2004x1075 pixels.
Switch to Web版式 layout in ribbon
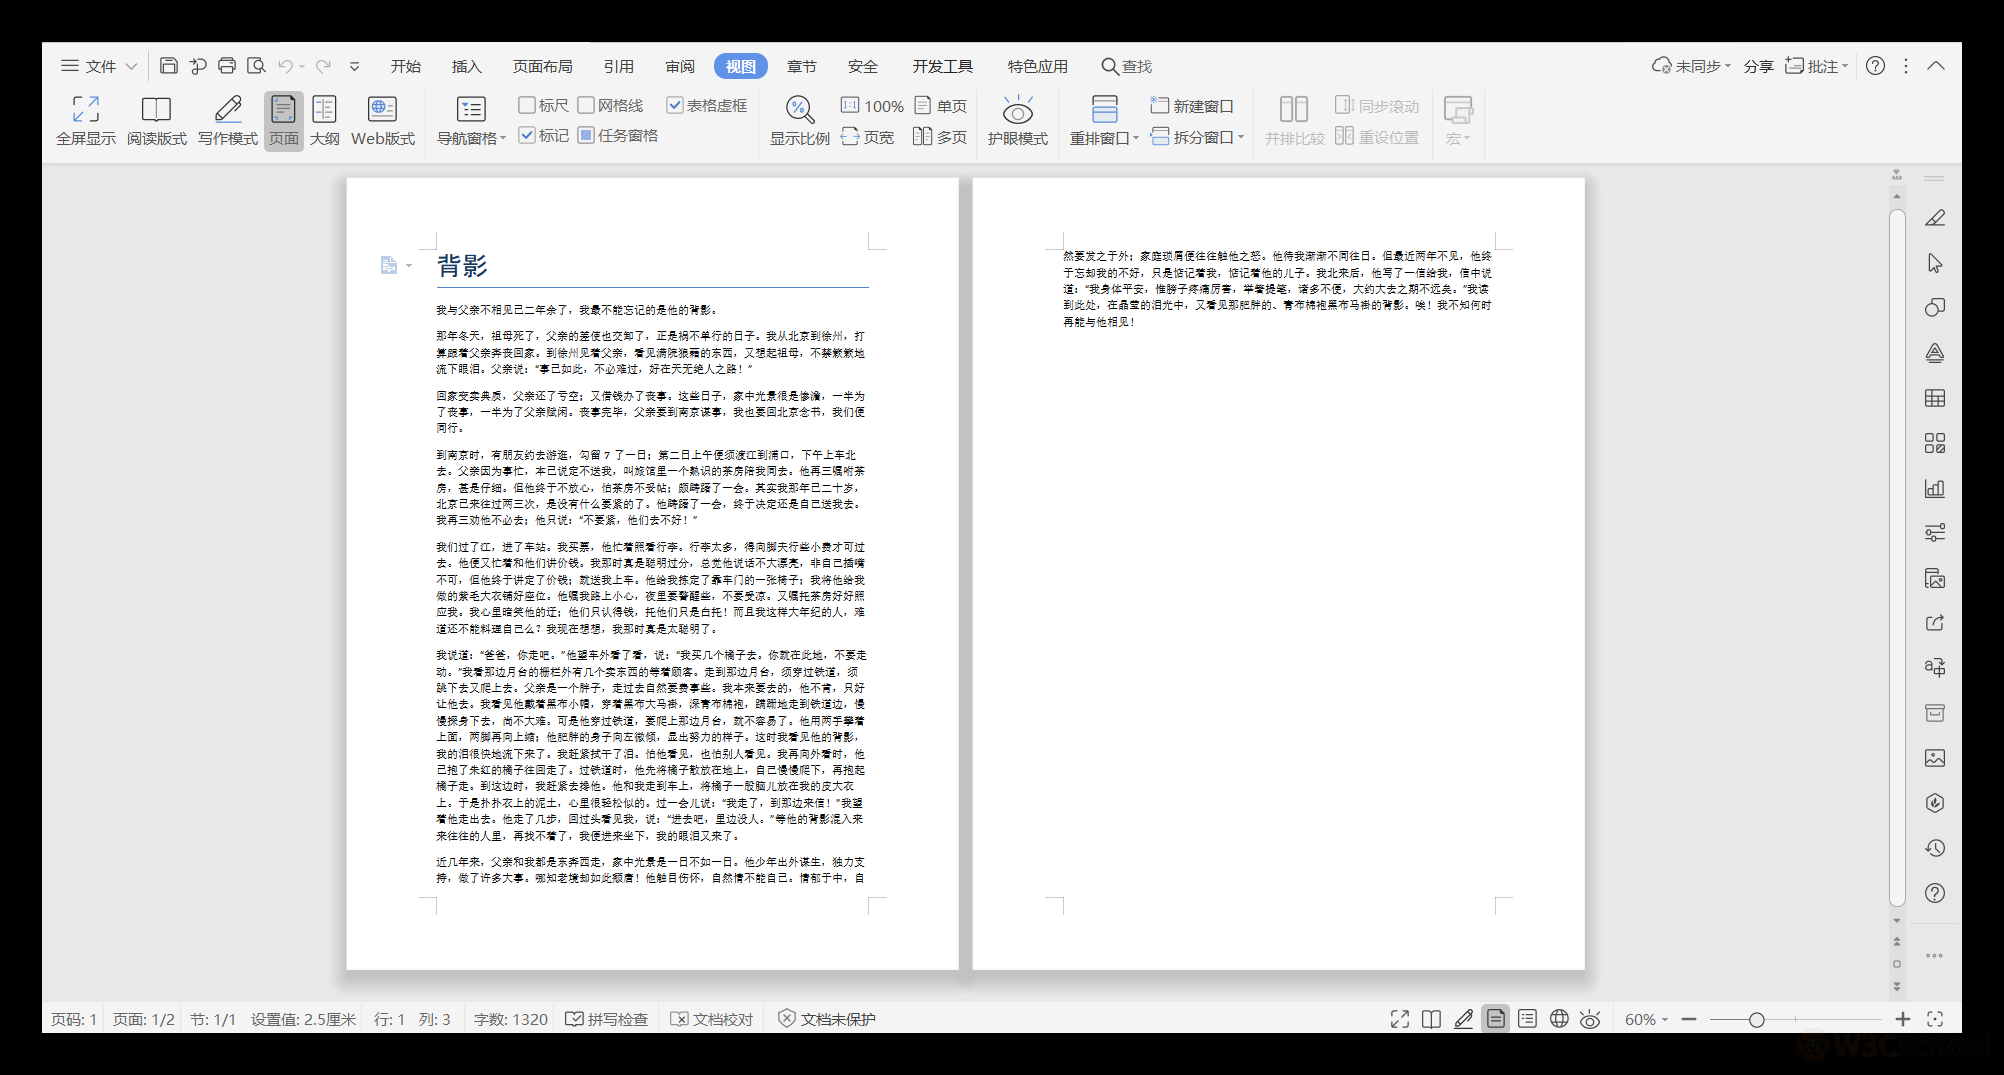tap(383, 121)
